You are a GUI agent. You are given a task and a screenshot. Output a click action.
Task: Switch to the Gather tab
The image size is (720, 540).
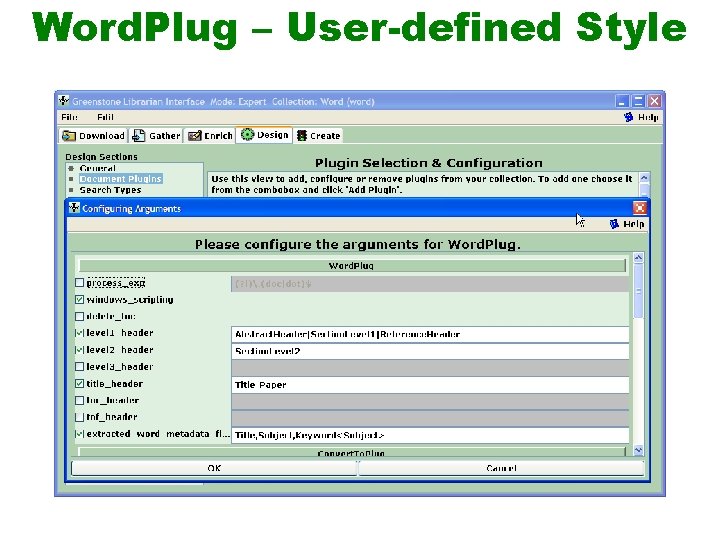(x=156, y=136)
